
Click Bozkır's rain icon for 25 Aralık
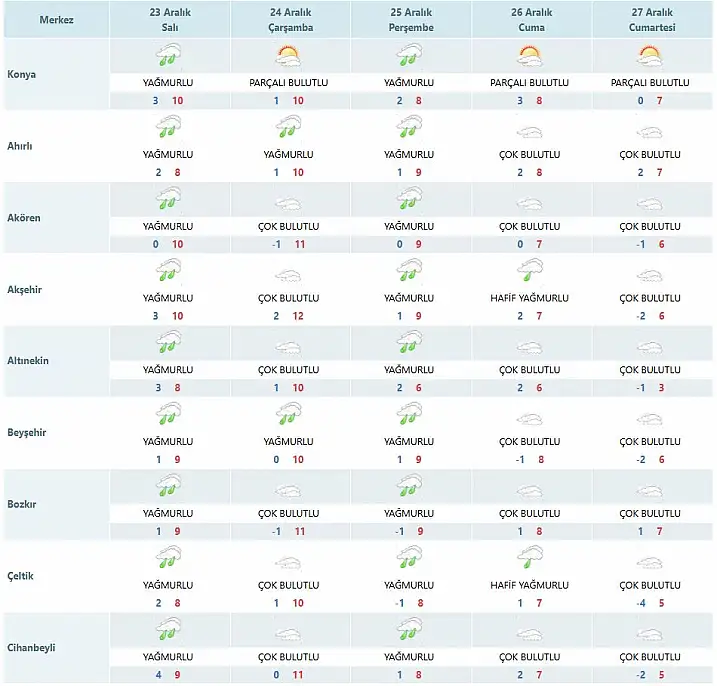click(x=408, y=487)
